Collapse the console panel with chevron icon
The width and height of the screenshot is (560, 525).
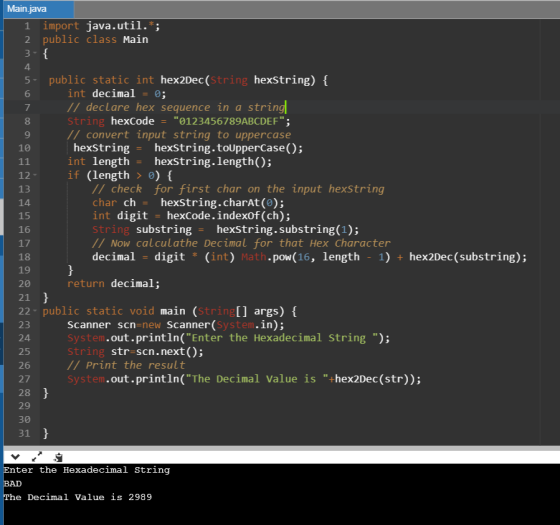coord(15,456)
